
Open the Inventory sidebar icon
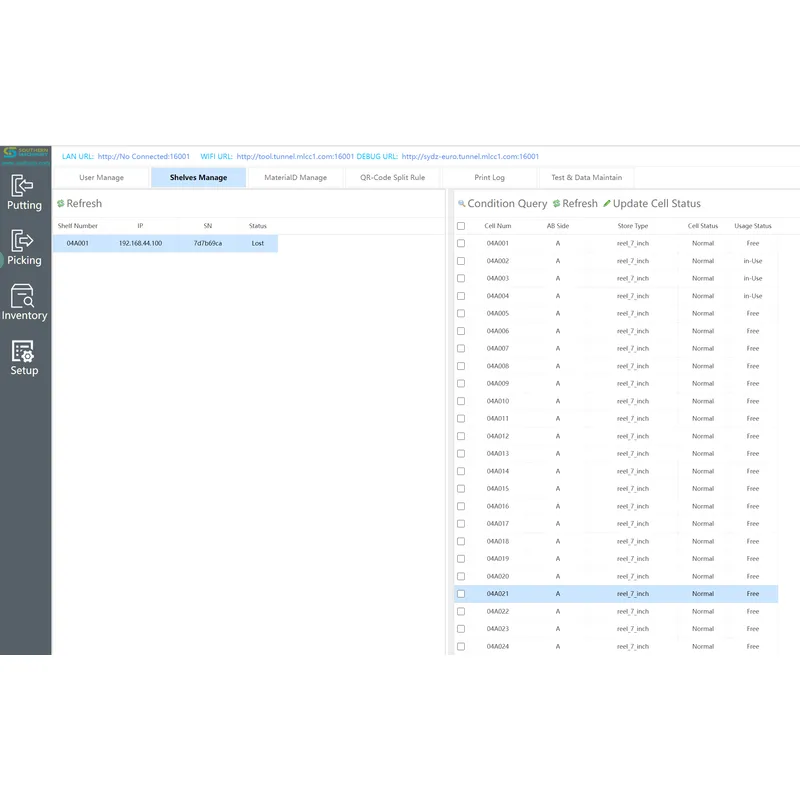pos(24,302)
